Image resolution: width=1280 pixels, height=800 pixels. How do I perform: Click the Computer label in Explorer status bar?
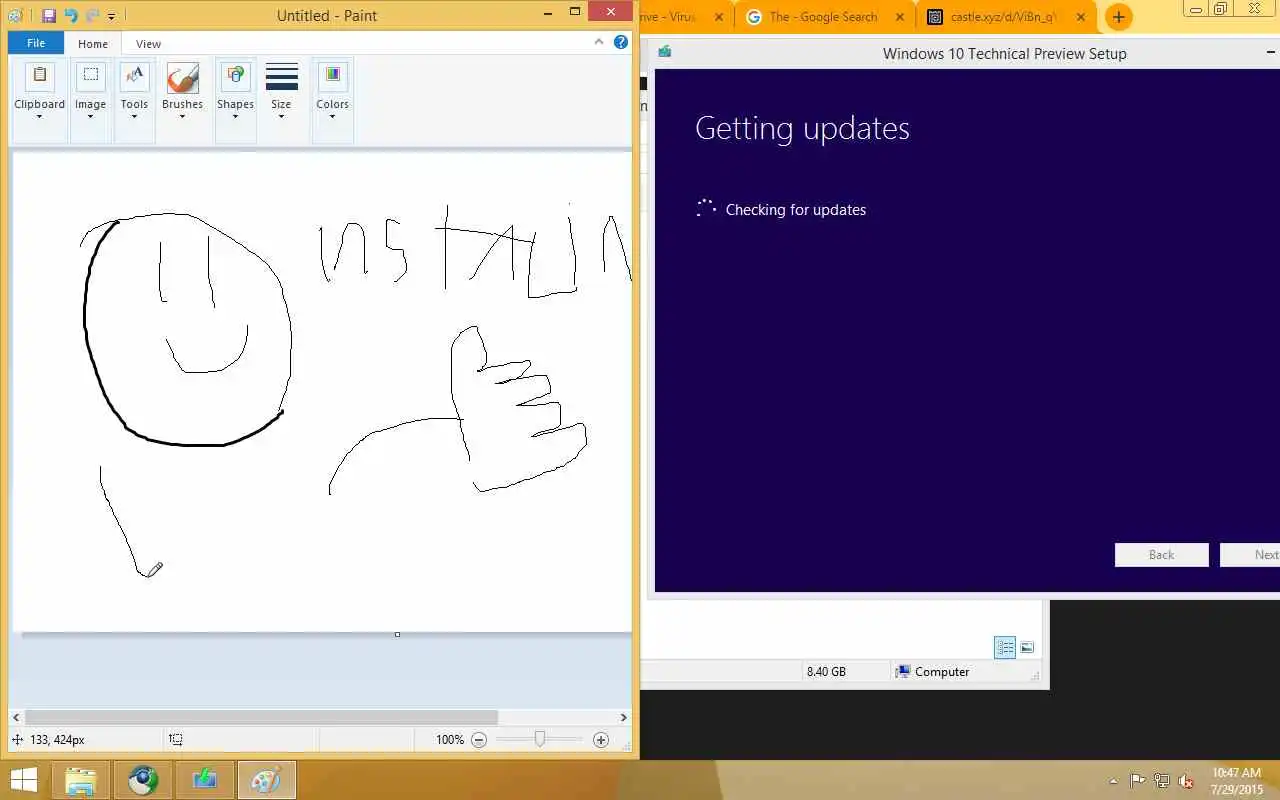pyautogui.click(x=942, y=672)
